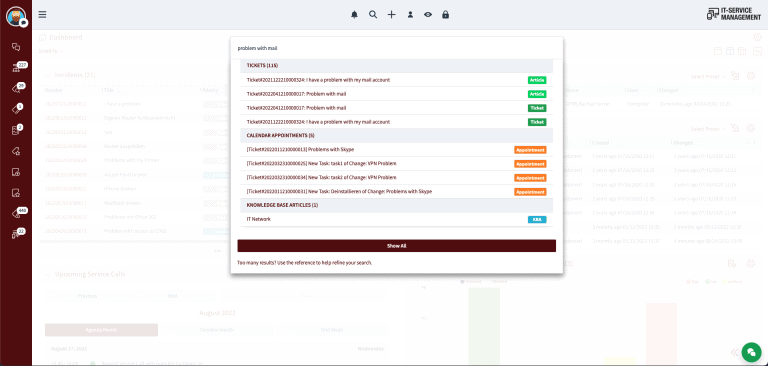Open appointment 'Problems with Skype' for Ticket#2022011210000013
The image size is (768, 366).
(396, 149)
